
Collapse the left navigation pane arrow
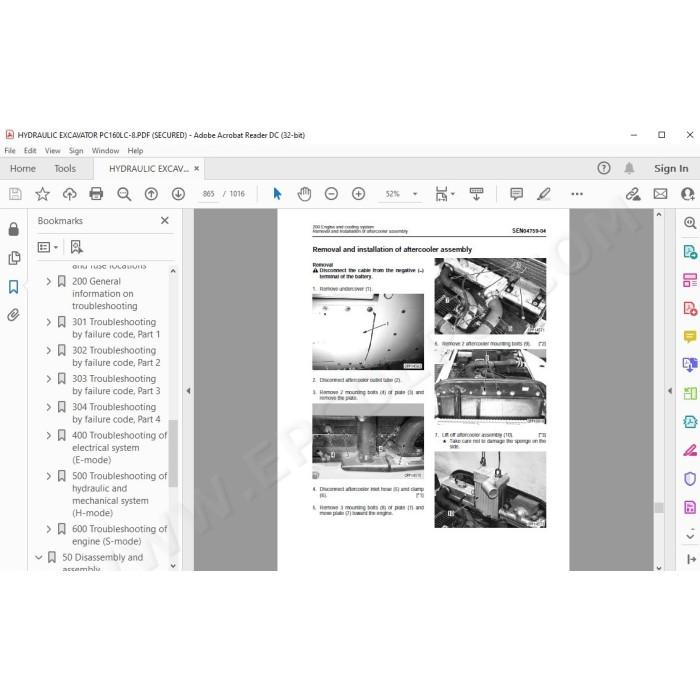click(x=188, y=391)
